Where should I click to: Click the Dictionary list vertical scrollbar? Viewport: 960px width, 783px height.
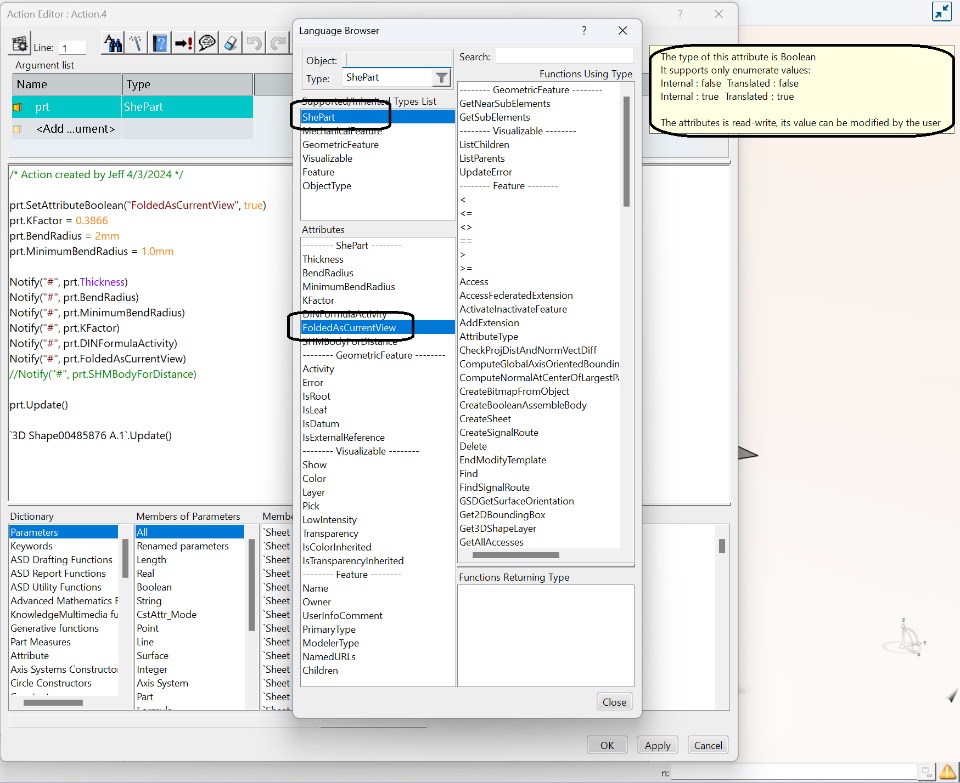tap(126, 558)
